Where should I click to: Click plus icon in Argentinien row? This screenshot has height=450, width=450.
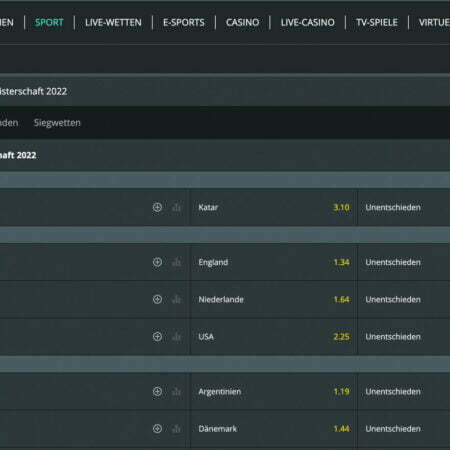point(157,391)
